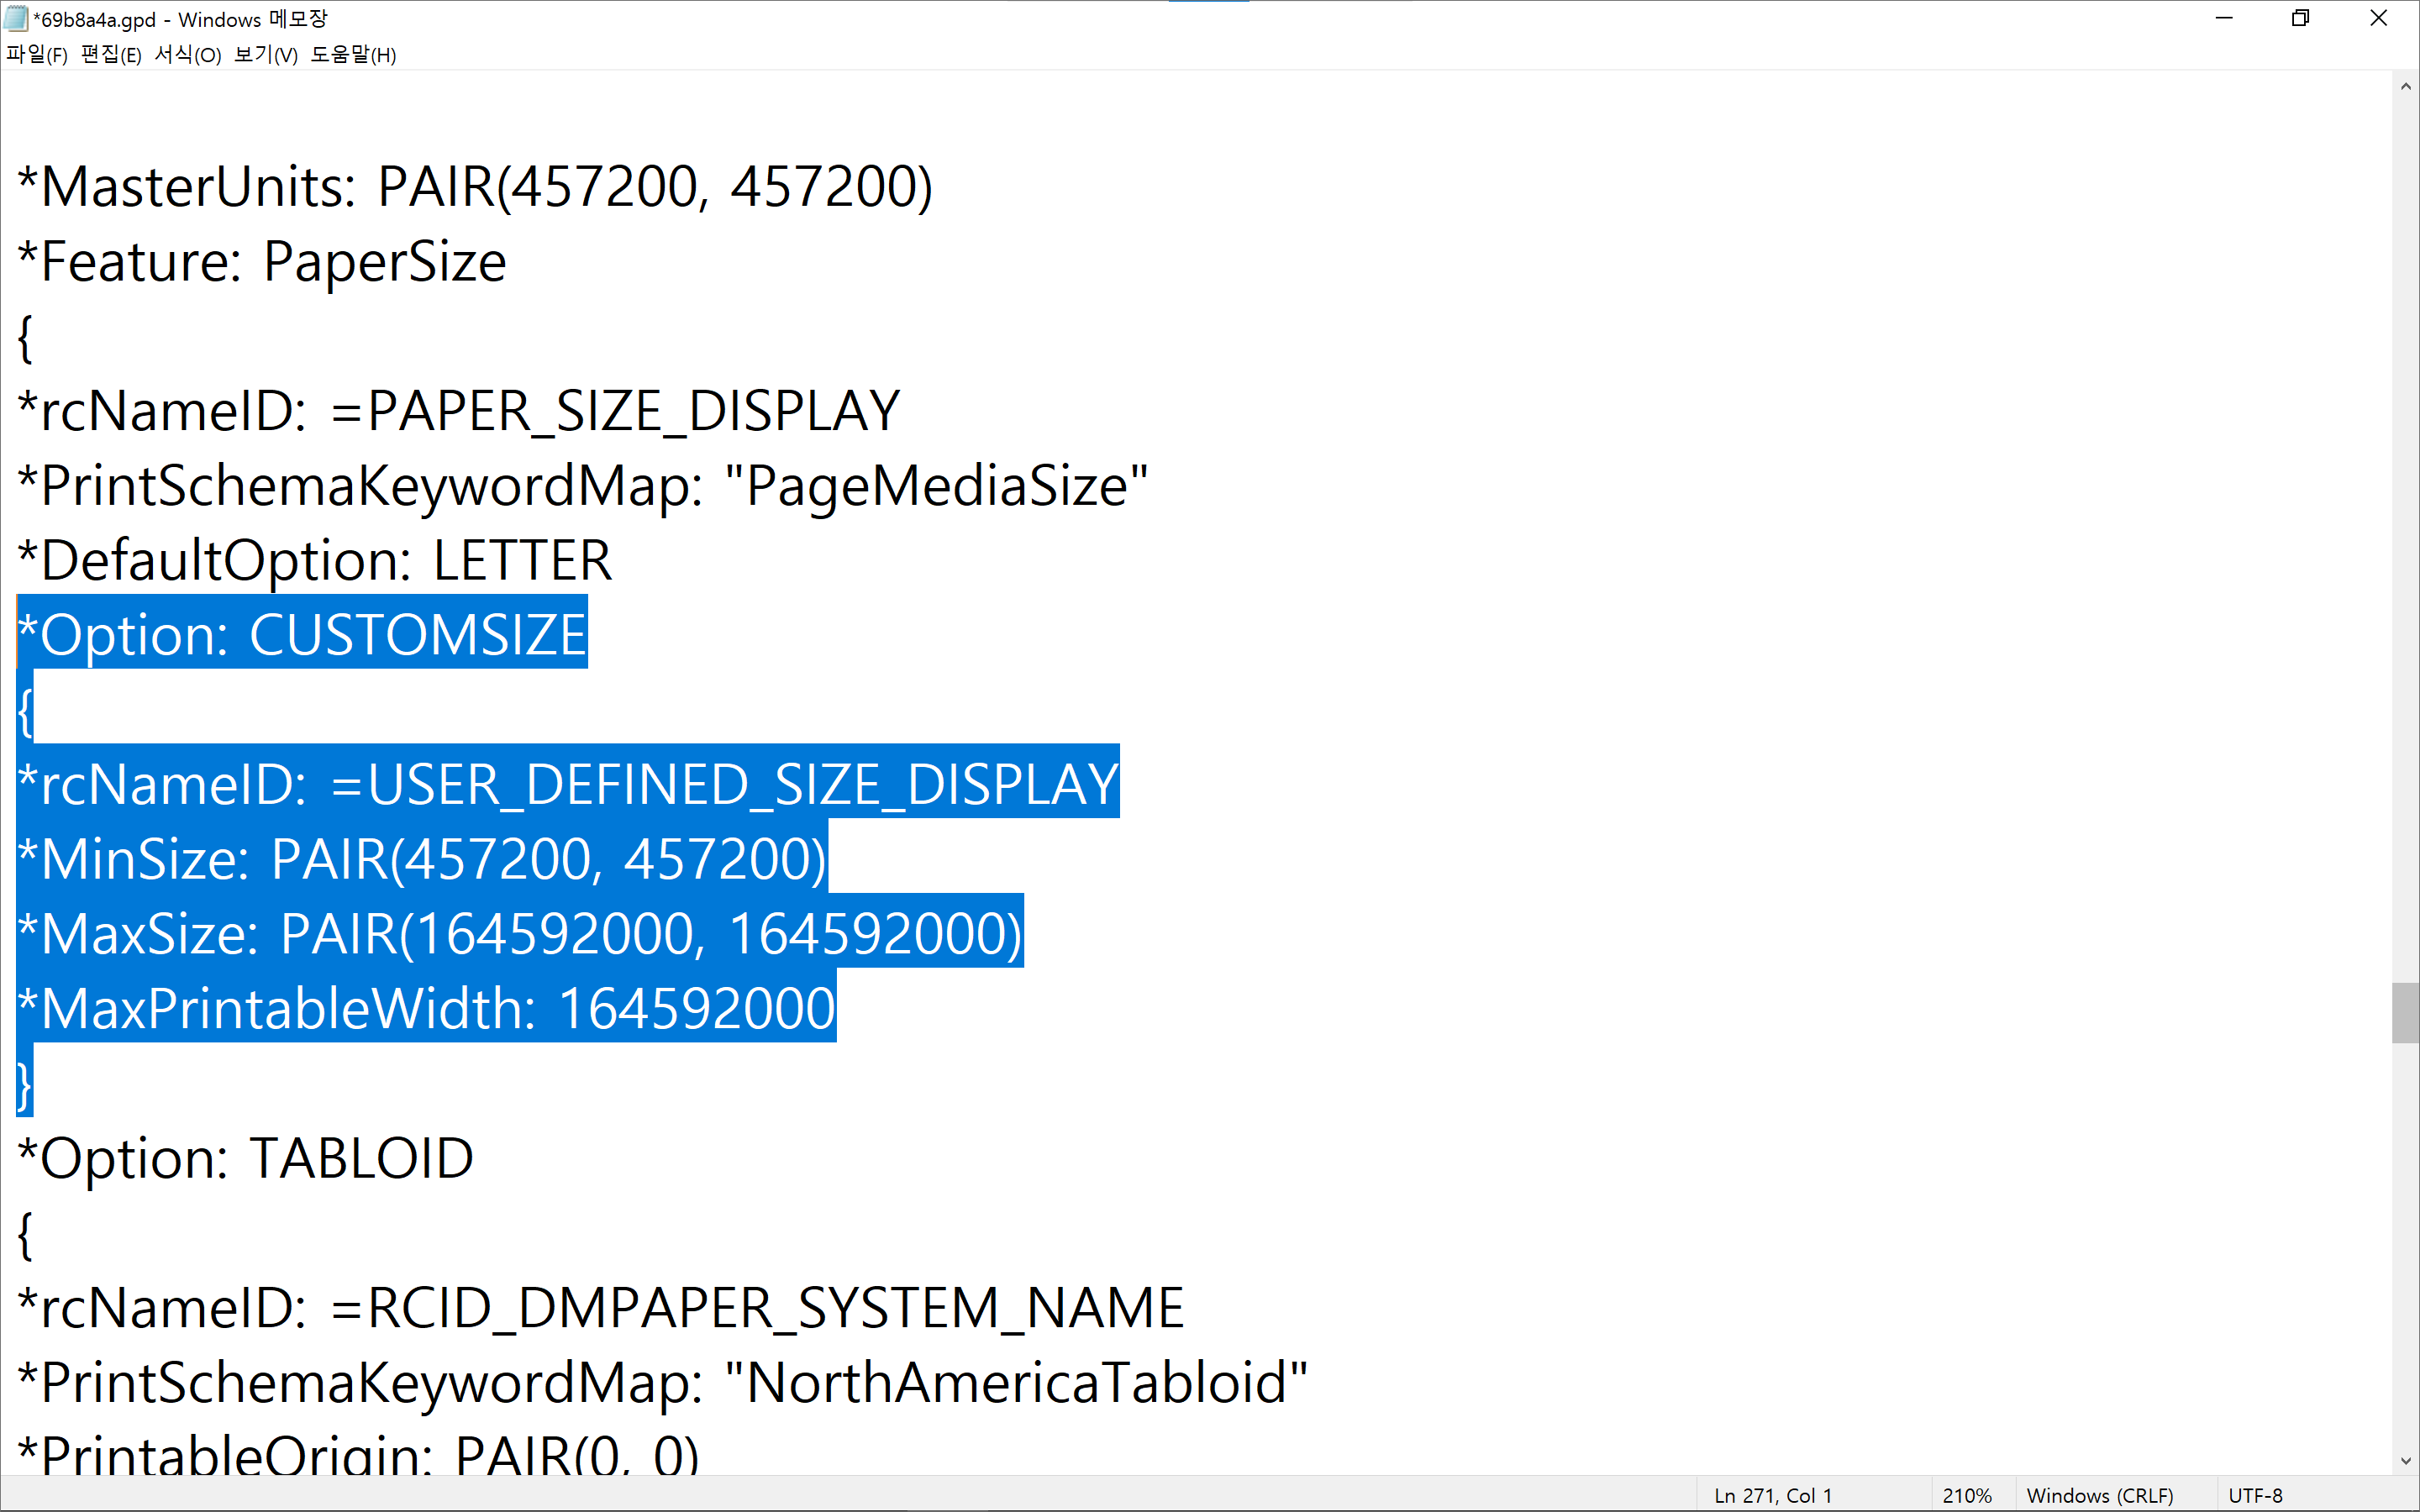Click the selected *MaxPrintableWidth line

tap(427, 1008)
